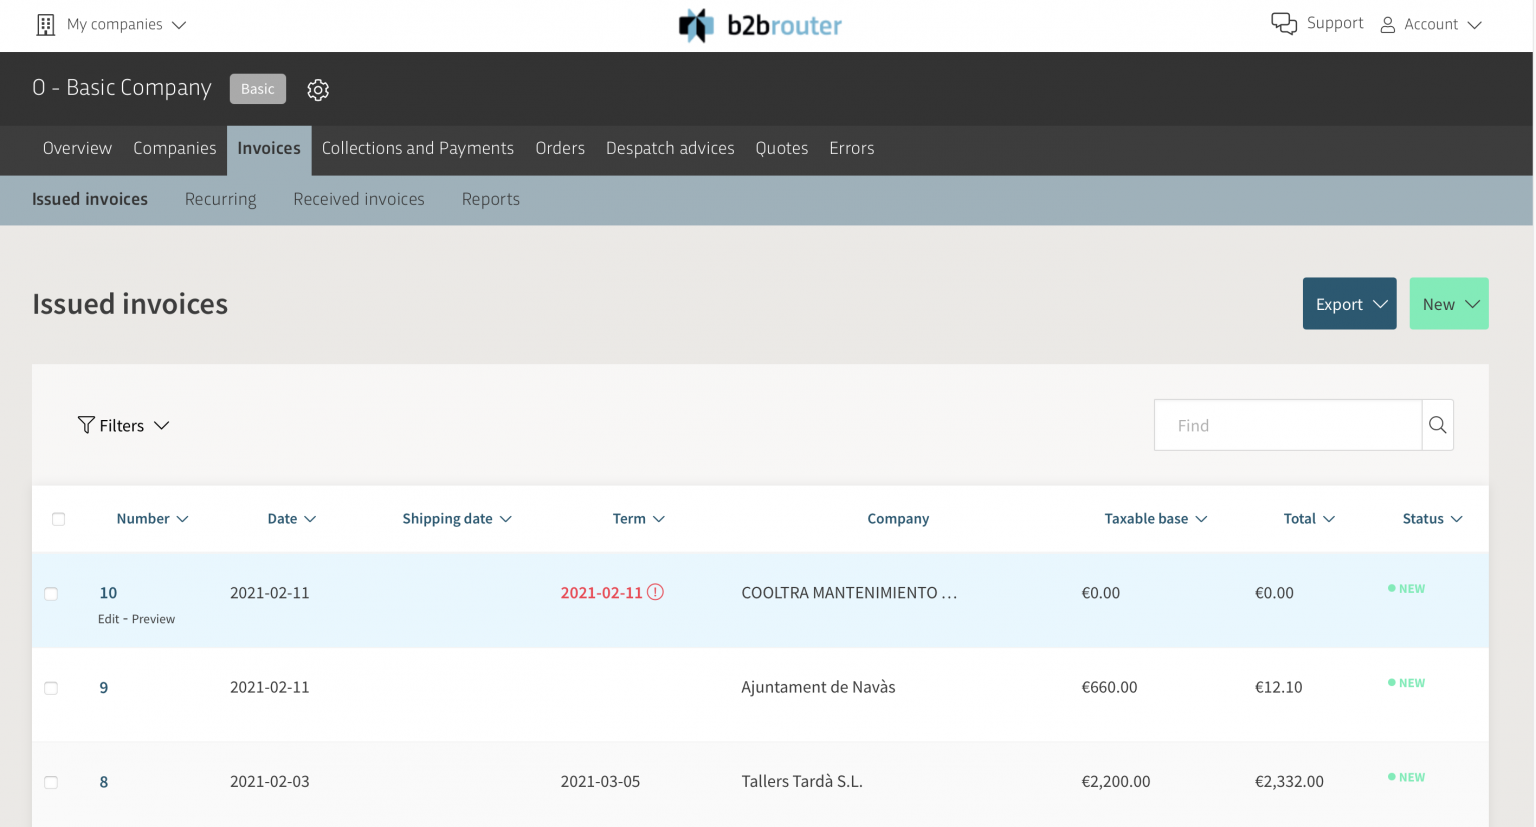This screenshot has height=827, width=1536.
Task: Select the checkbox for invoice 10
Action: click(x=51, y=593)
